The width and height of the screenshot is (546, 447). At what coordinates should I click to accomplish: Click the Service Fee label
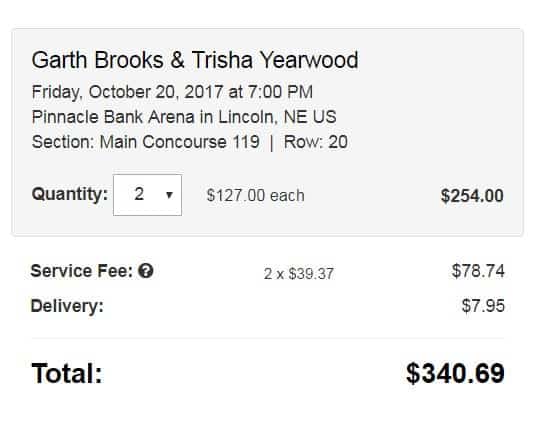click(x=82, y=271)
